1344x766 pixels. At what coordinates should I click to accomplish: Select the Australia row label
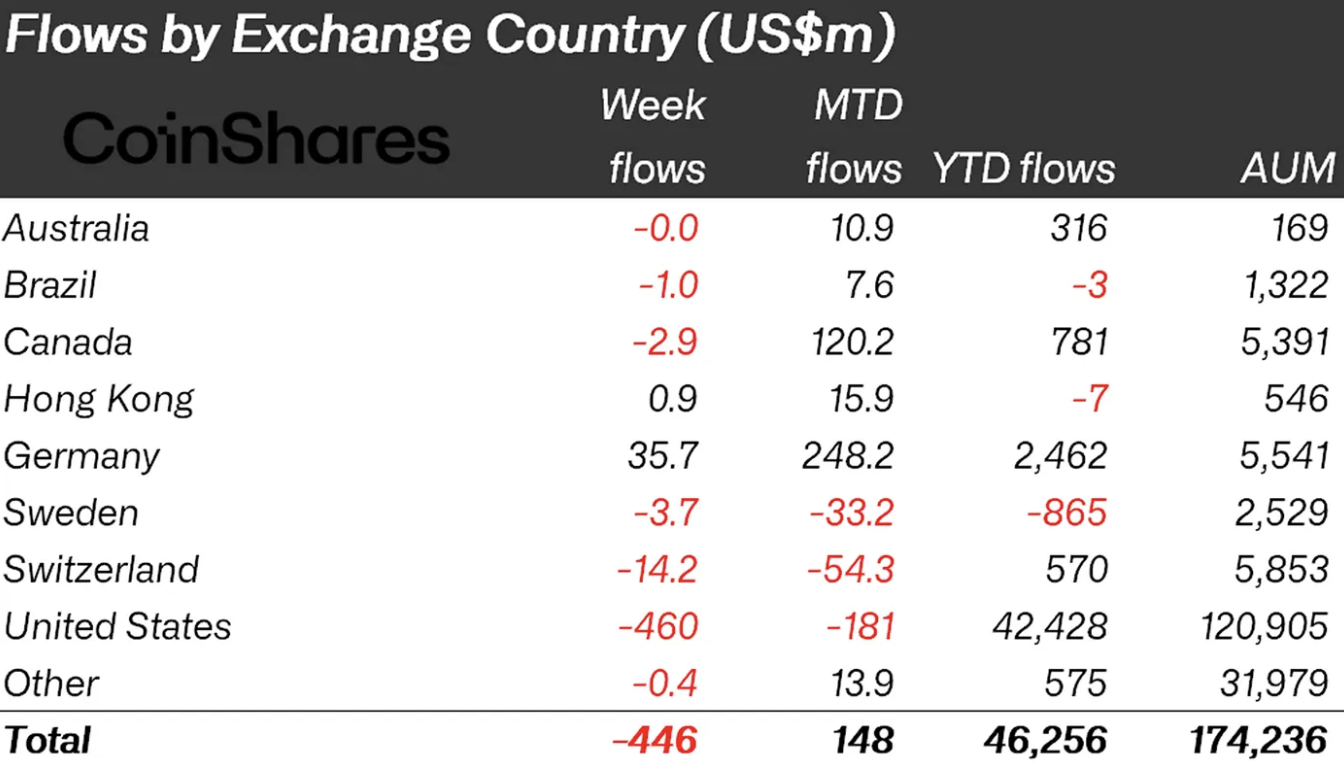click(76, 228)
